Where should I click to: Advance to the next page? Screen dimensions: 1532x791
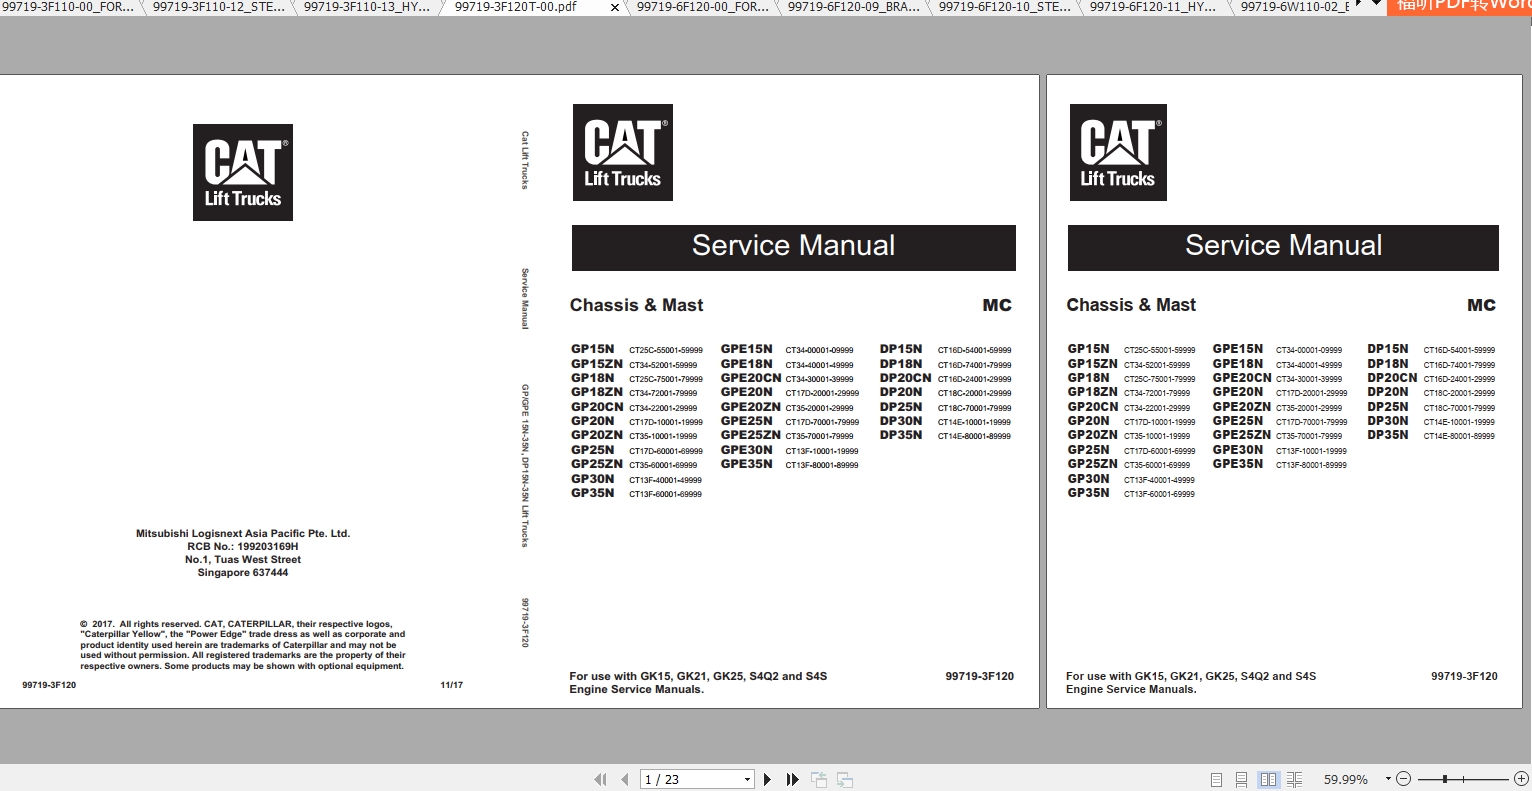click(x=767, y=778)
